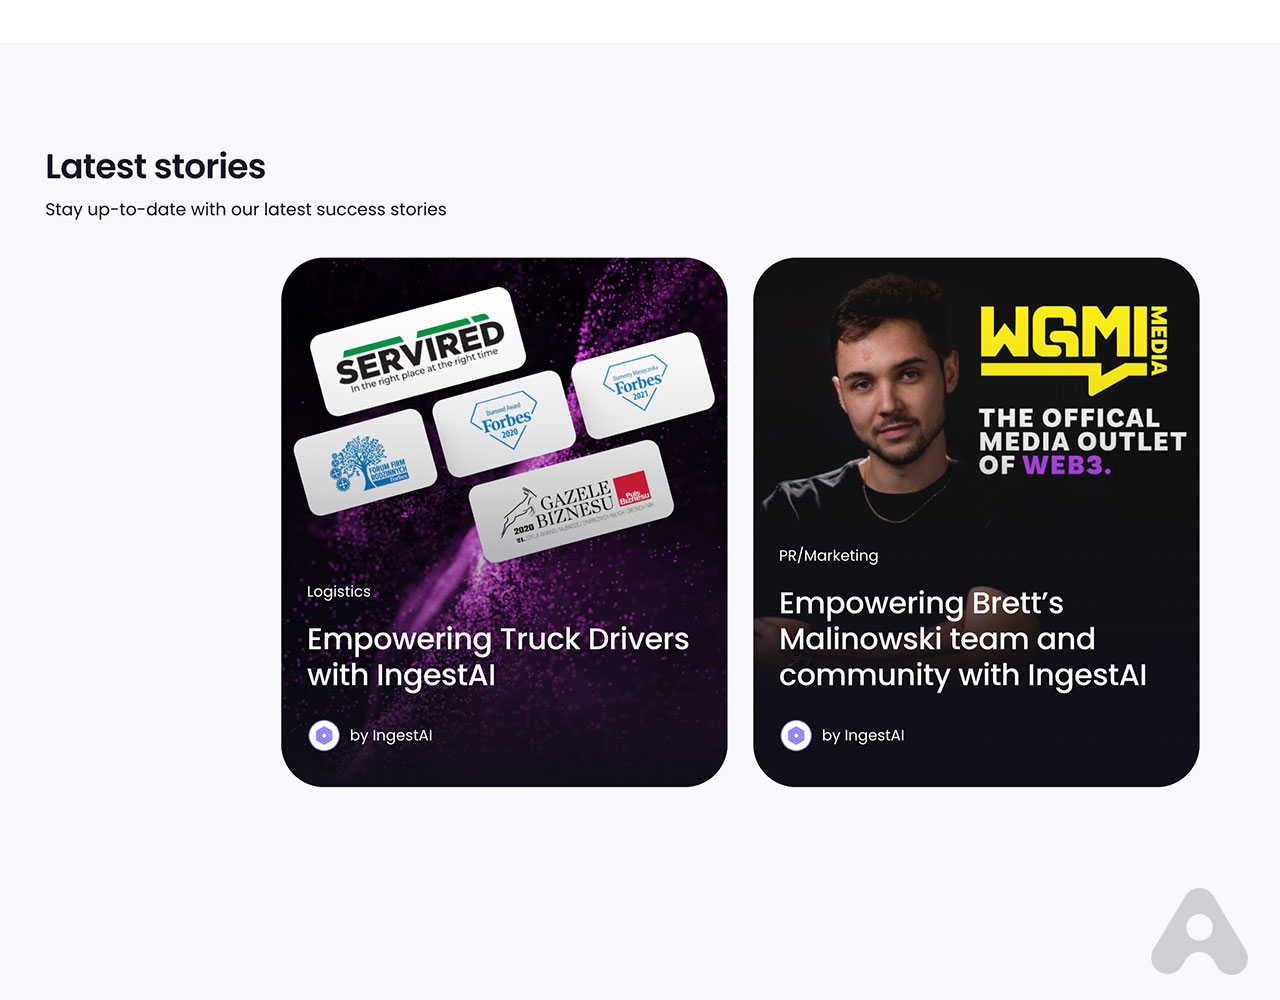Click the IngestAI avatar icon on Truck Drivers card
Screen dimensions: 1280x1000
(324, 735)
